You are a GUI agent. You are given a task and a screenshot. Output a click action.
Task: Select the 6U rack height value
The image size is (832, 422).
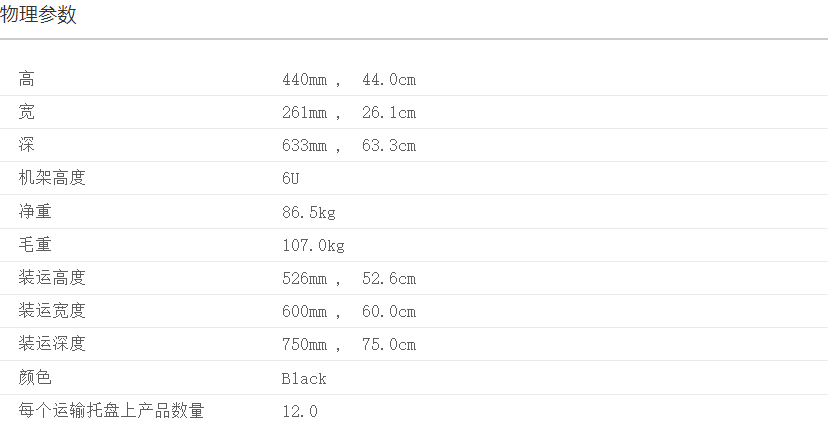291,179
